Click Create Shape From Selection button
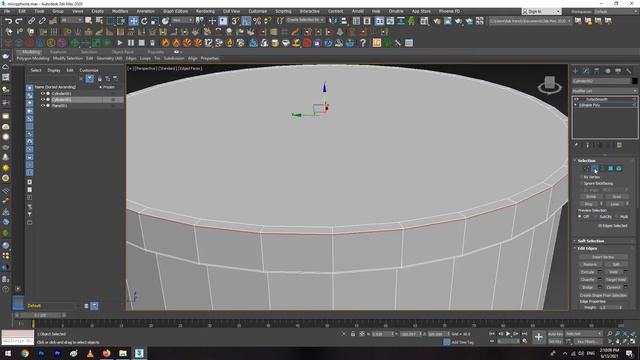The width and height of the screenshot is (640, 360). tap(603, 295)
